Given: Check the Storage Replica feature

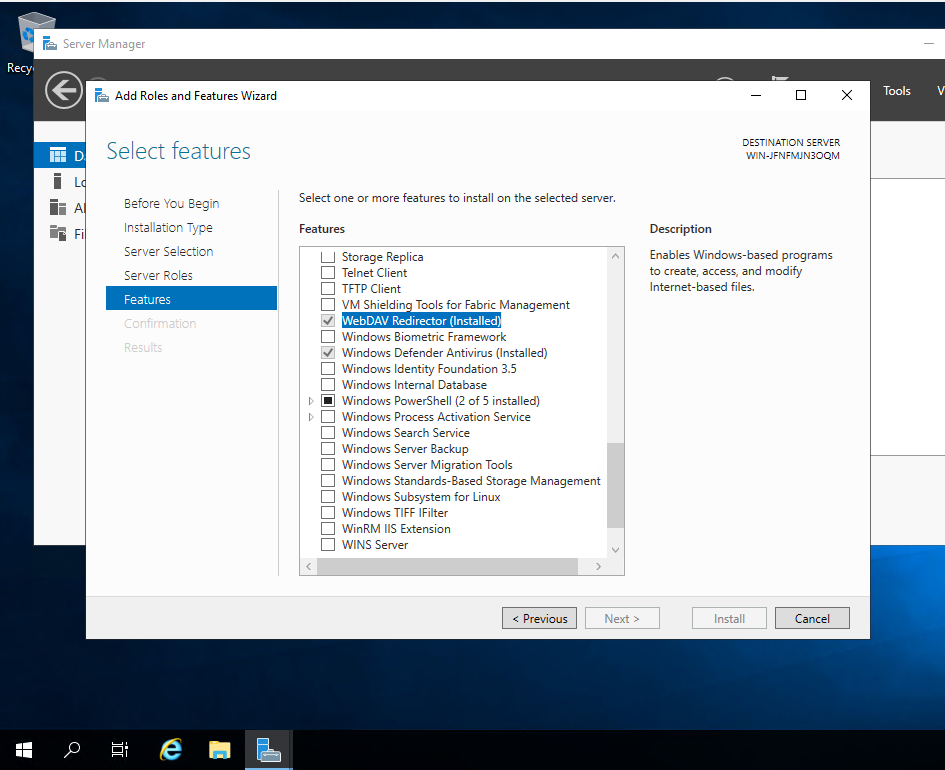Looking at the screenshot, I should coord(328,257).
